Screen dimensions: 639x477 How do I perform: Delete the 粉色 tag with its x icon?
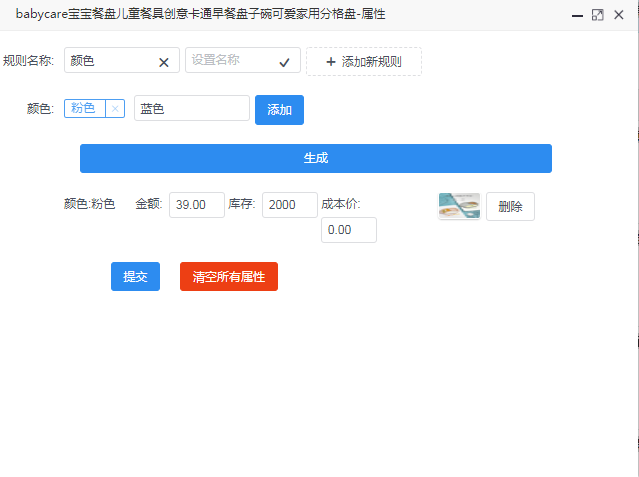pyautogui.click(x=115, y=108)
